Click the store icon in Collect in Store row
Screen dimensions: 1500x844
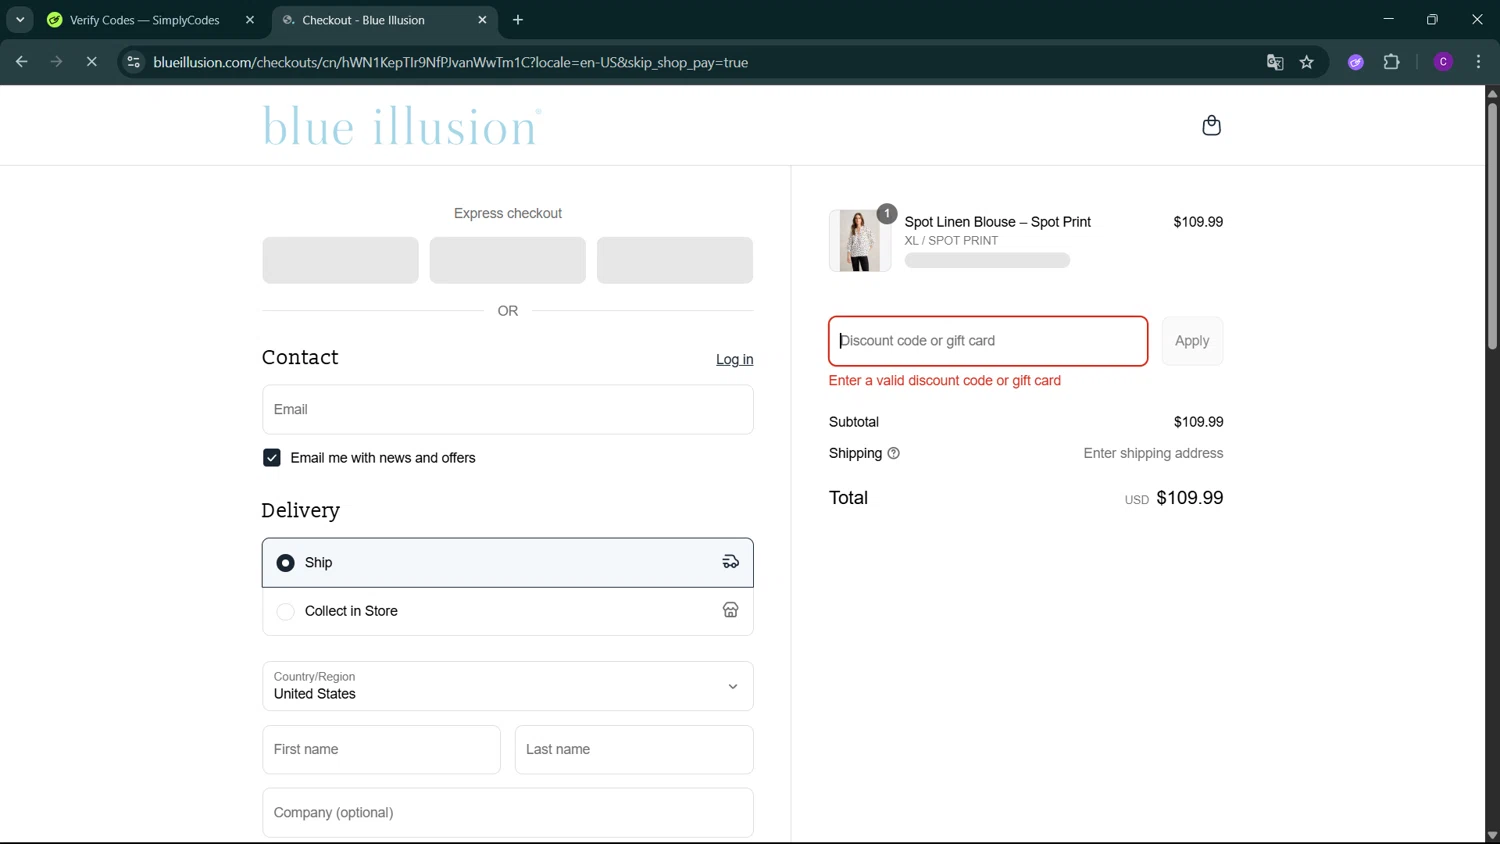point(731,610)
